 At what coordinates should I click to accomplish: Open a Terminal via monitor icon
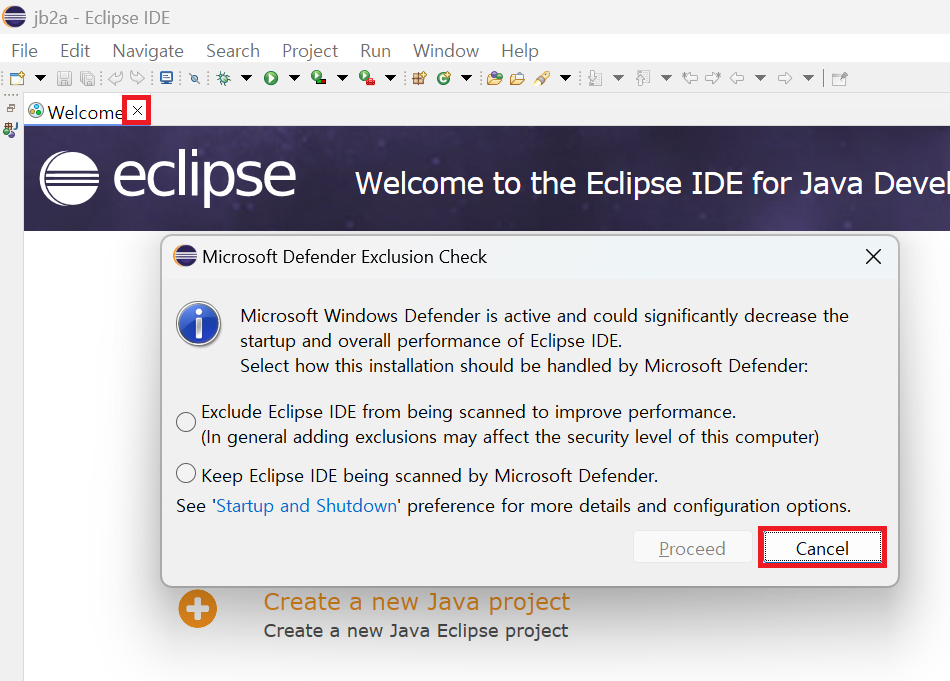coord(167,78)
